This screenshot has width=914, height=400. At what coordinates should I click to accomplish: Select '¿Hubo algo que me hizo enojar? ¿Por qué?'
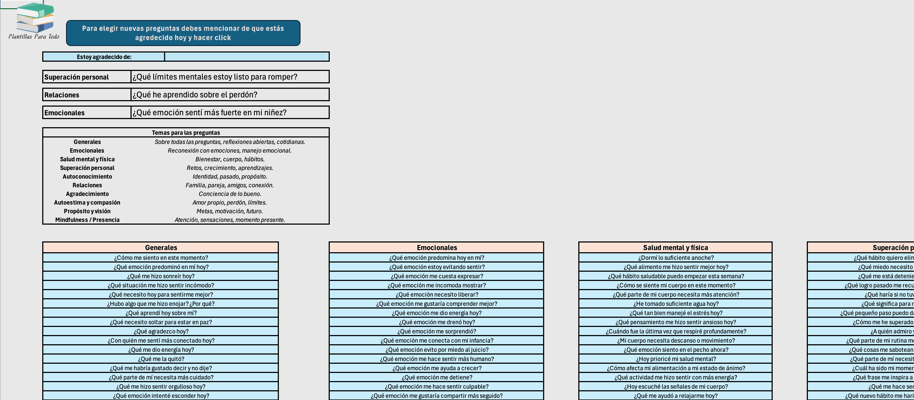pos(160,304)
